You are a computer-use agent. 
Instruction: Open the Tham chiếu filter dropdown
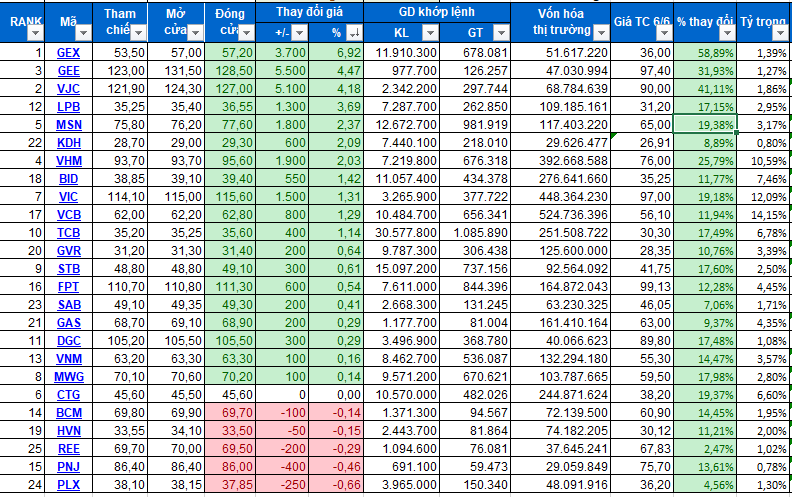[x=138, y=33]
